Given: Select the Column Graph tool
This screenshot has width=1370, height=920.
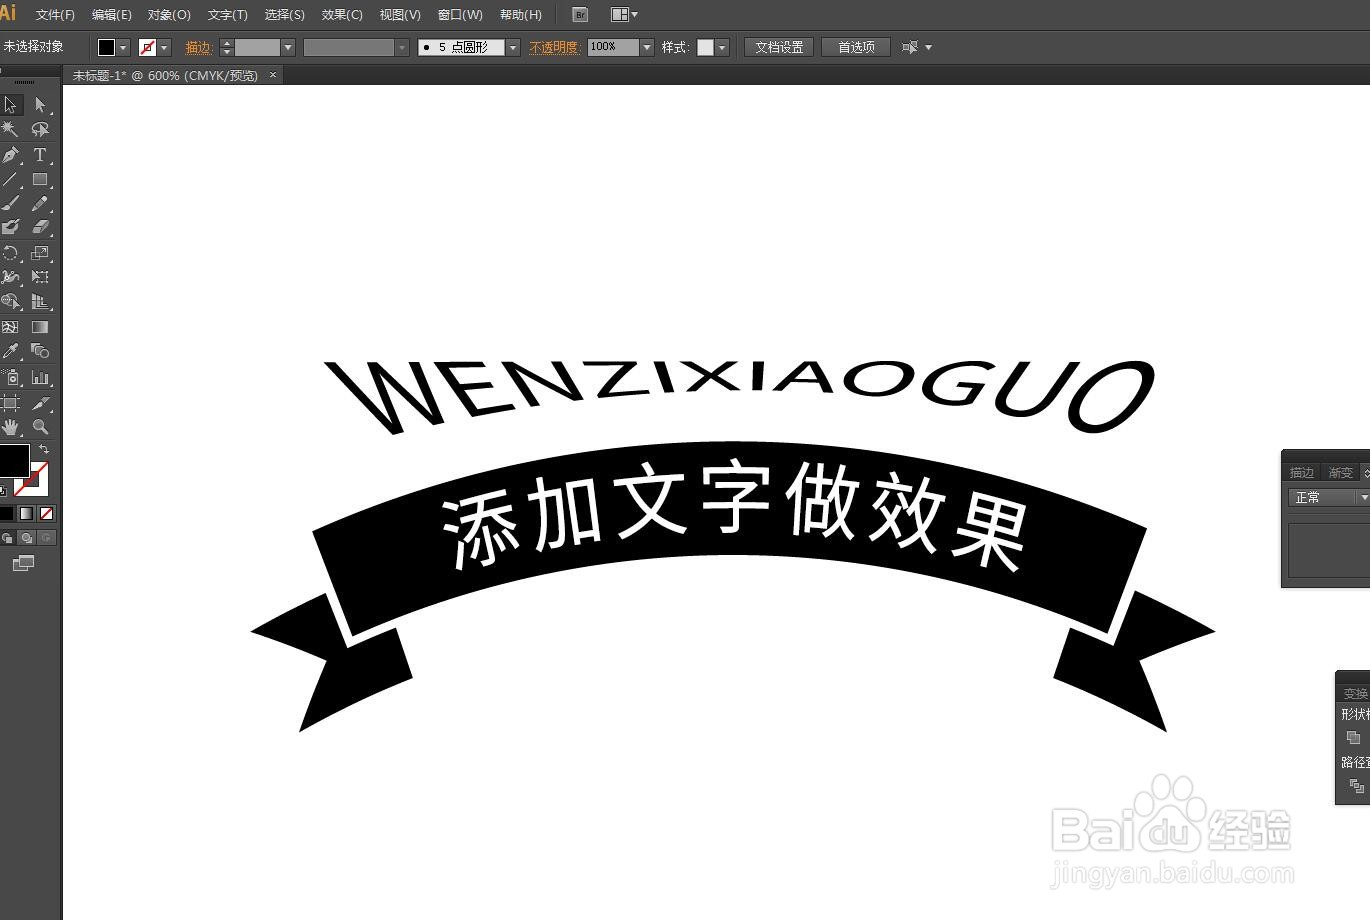Looking at the screenshot, I should click(40, 377).
